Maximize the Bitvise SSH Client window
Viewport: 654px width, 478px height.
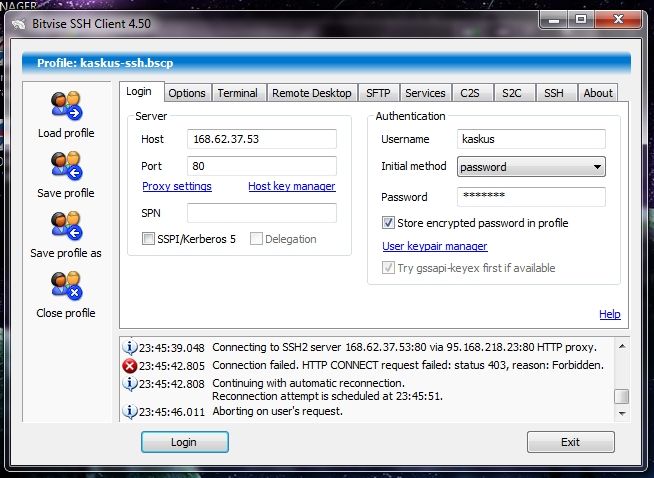pos(581,20)
